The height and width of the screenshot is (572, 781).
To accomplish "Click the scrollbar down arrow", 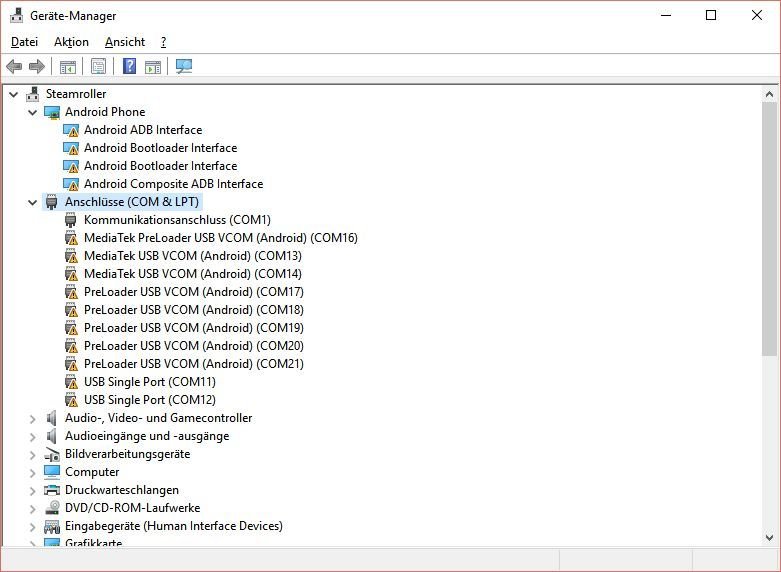I will (769, 537).
